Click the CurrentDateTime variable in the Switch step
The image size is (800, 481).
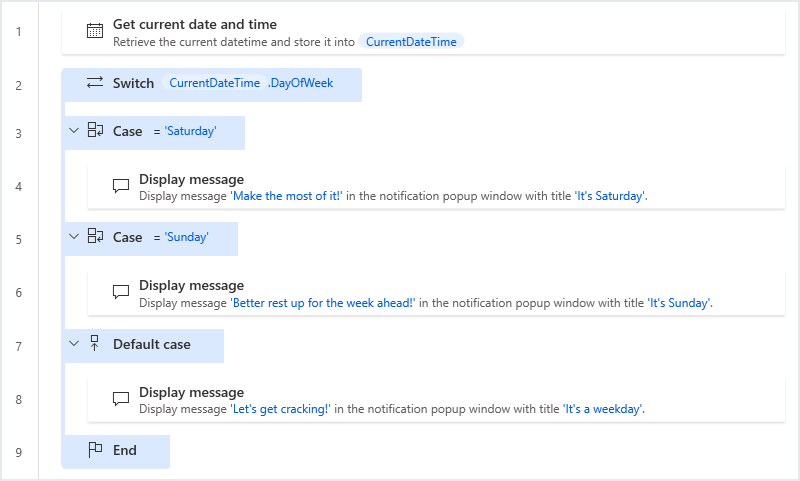pos(215,83)
